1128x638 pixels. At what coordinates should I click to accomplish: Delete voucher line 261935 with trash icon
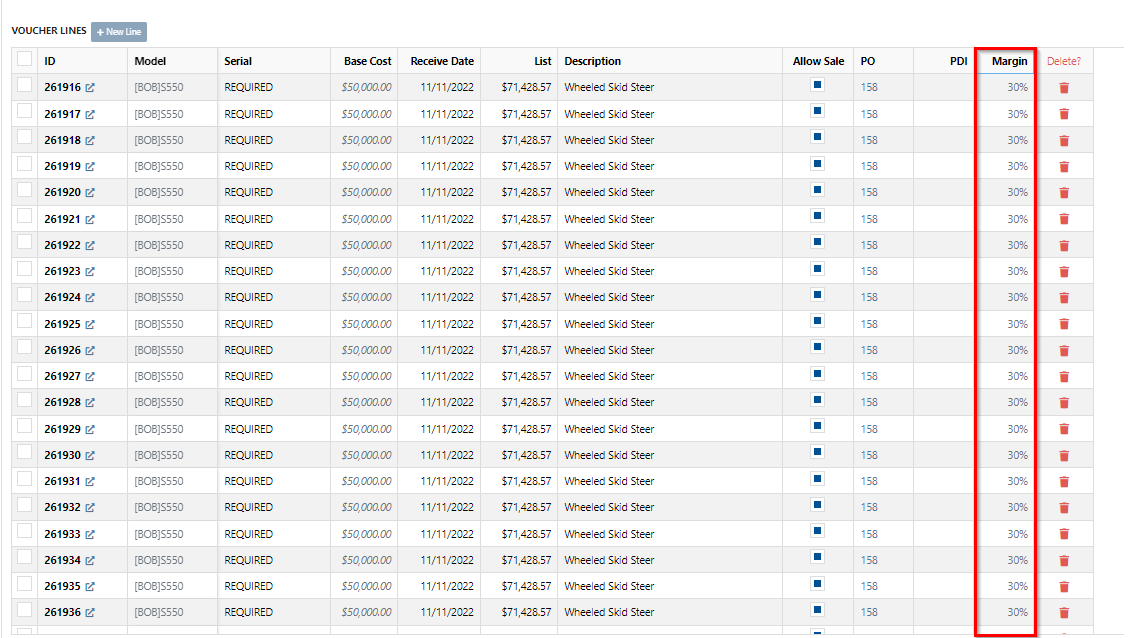point(1064,586)
